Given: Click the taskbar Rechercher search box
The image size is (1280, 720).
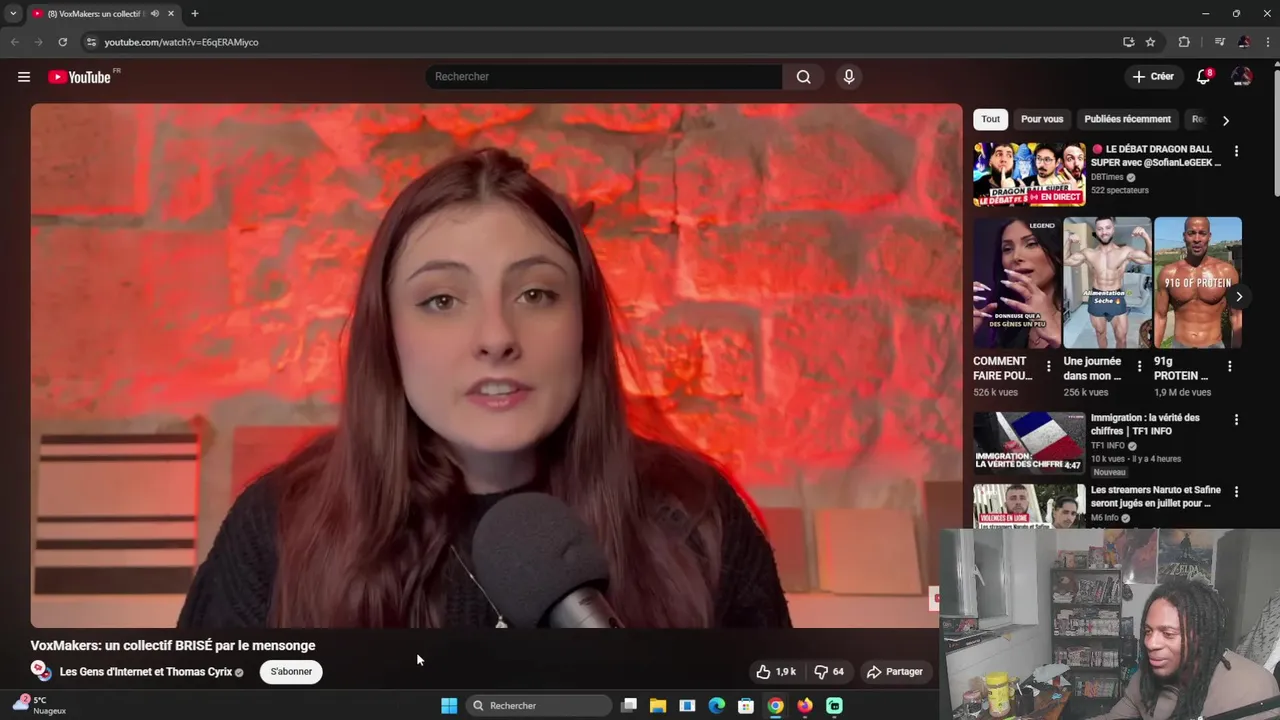Looking at the screenshot, I should click(x=539, y=706).
